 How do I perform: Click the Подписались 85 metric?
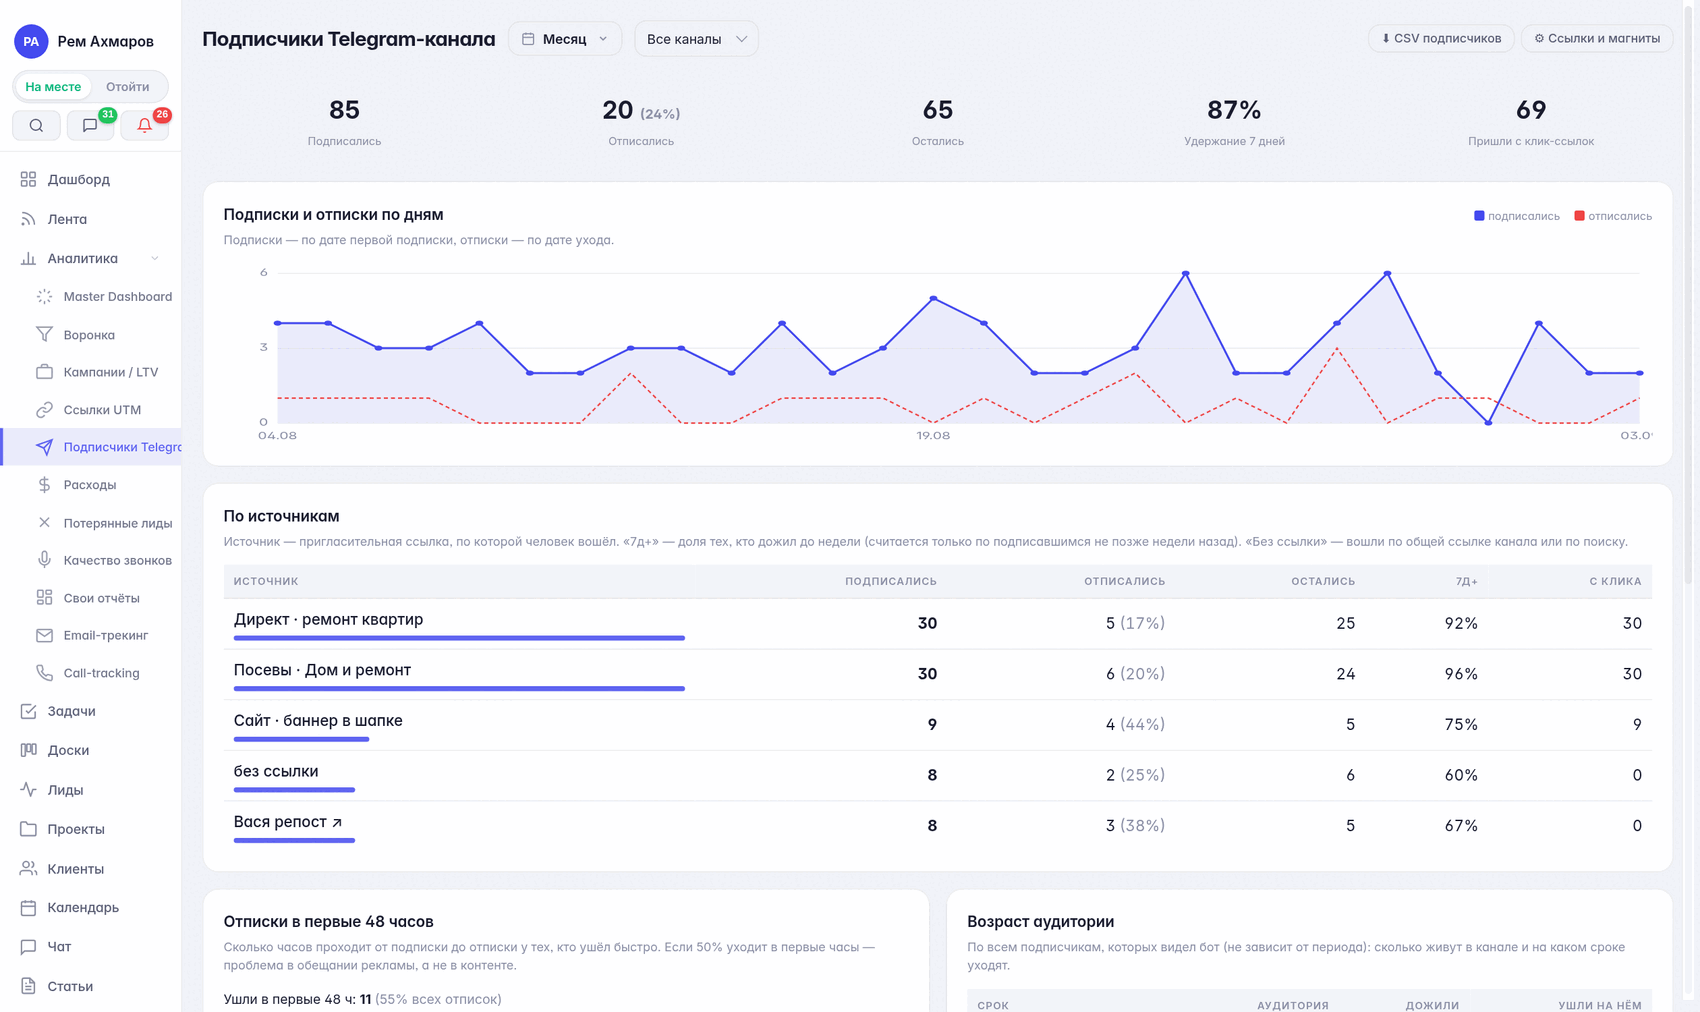pyautogui.click(x=344, y=122)
